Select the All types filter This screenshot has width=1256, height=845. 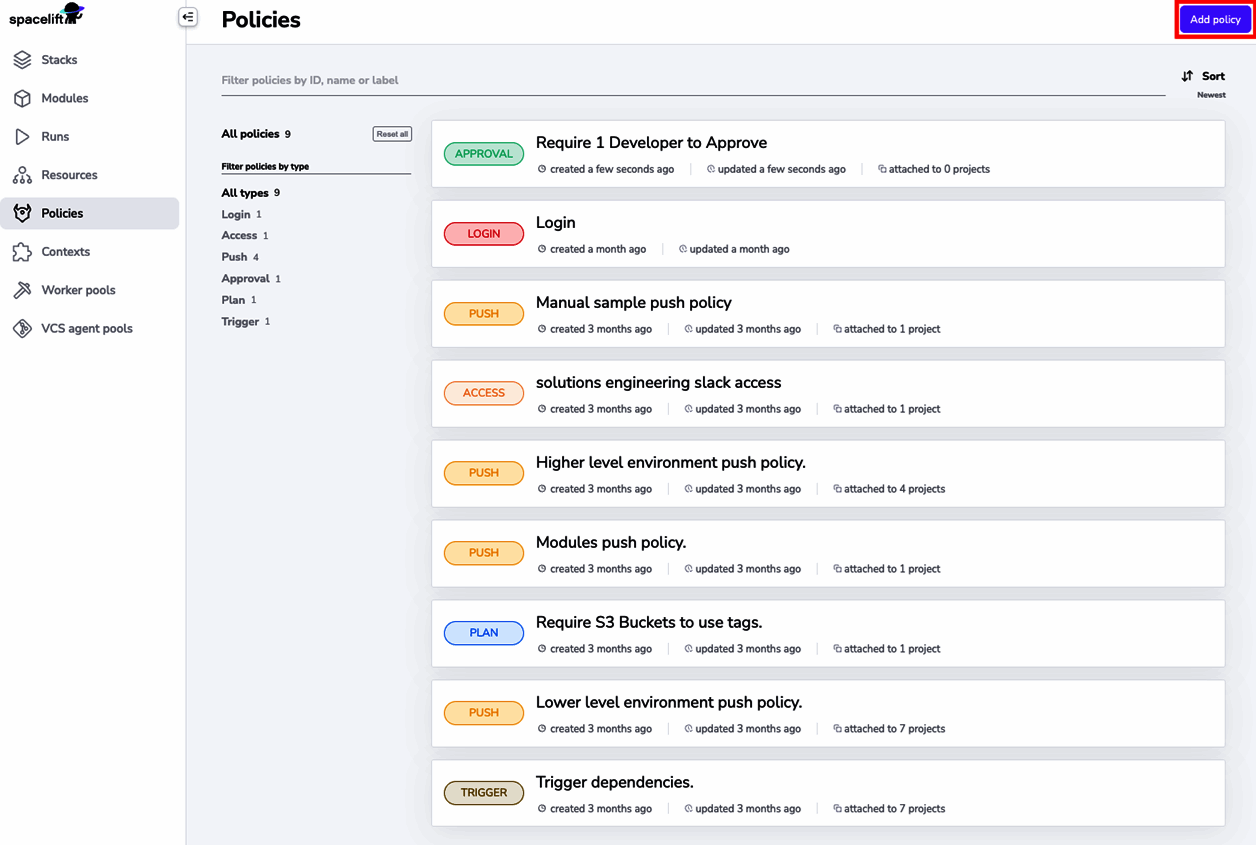tap(245, 193)
